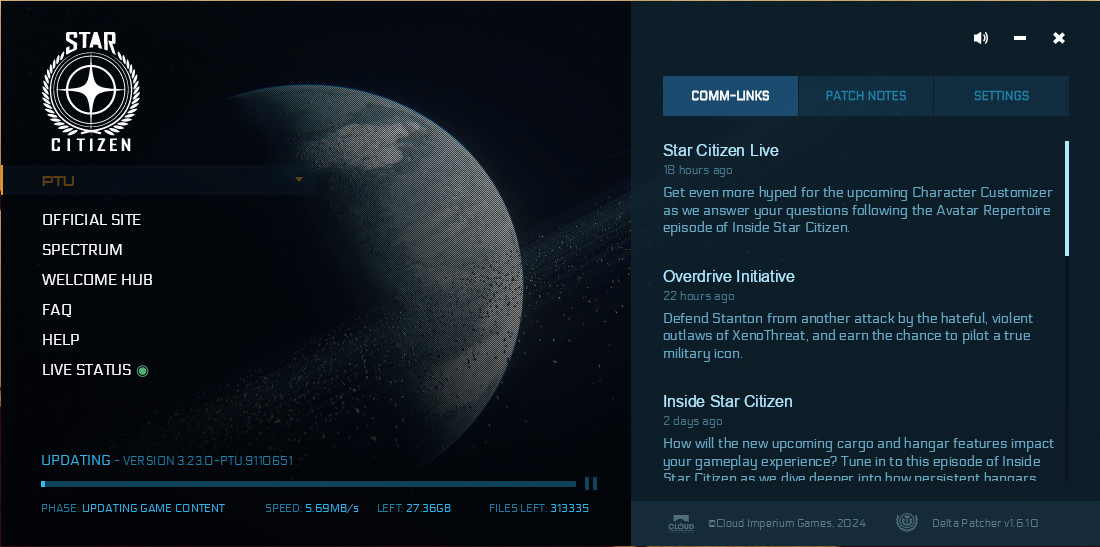Open the Spectrum link

pos(82,250)
